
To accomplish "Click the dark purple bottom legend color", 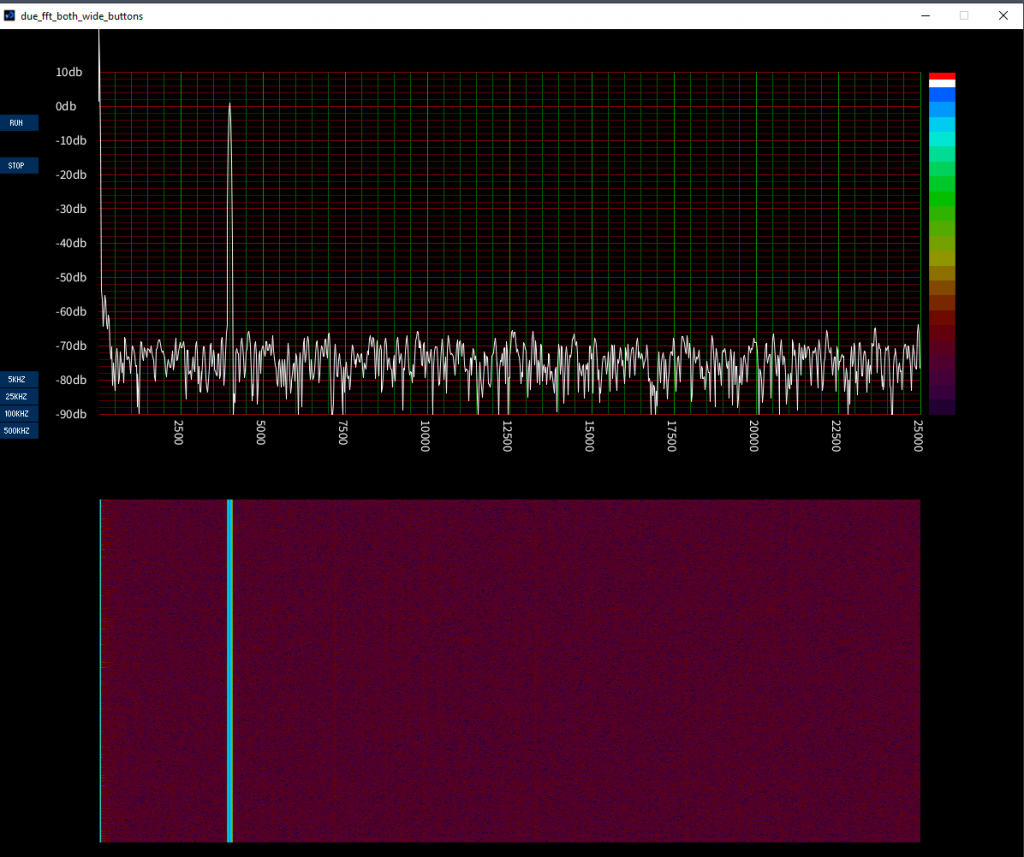I will 942,407.
